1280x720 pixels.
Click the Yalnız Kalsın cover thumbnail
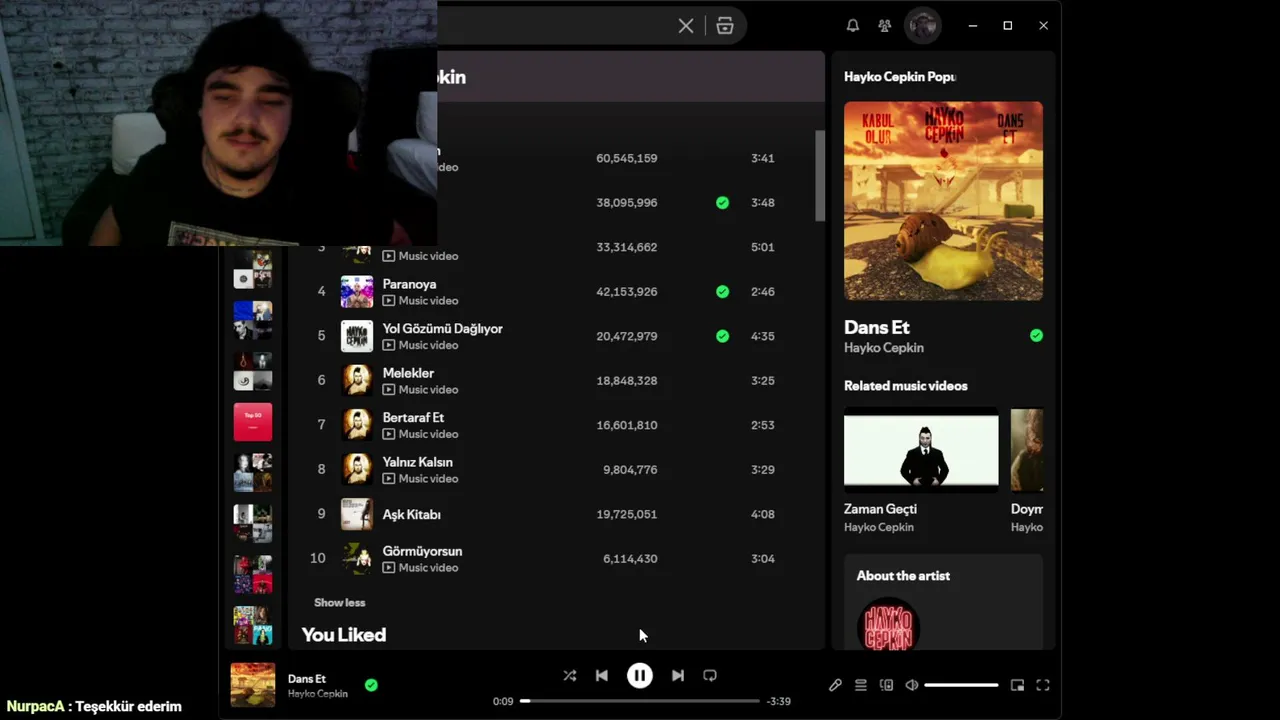click(357, 470)
